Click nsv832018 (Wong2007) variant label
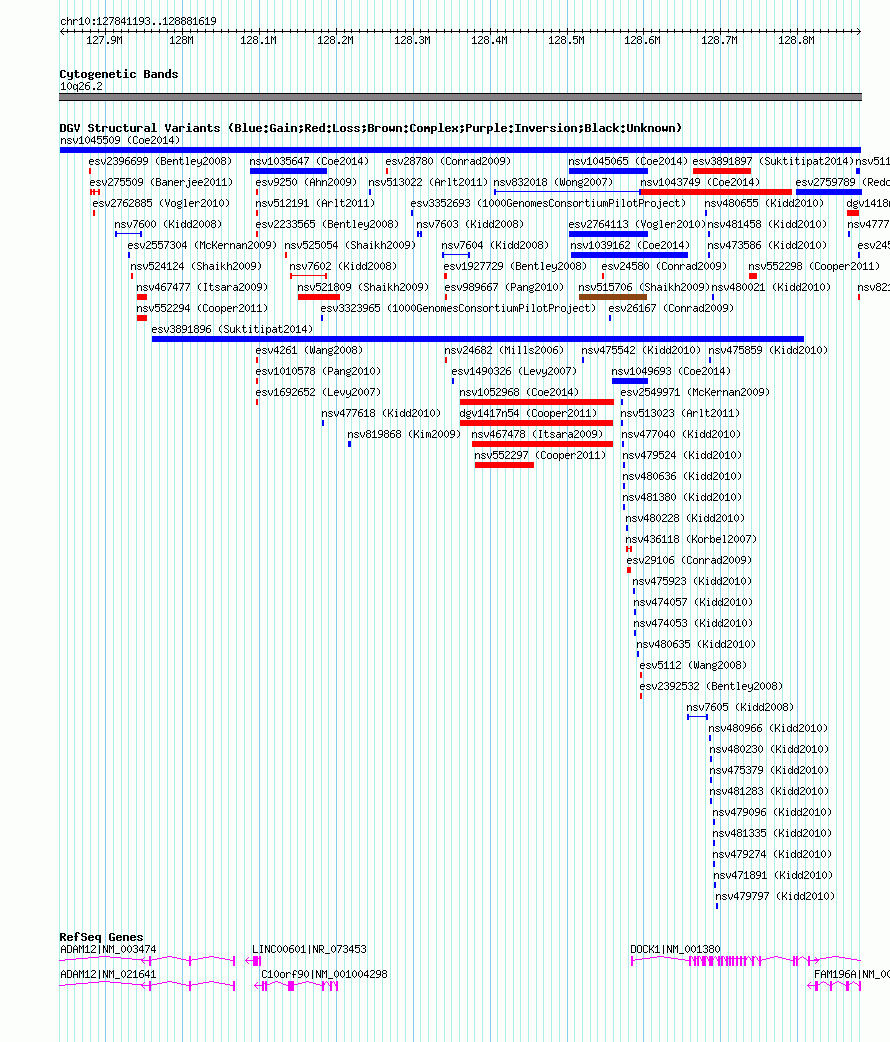This screenshot has width=890, height=1042. pos(553,182)
